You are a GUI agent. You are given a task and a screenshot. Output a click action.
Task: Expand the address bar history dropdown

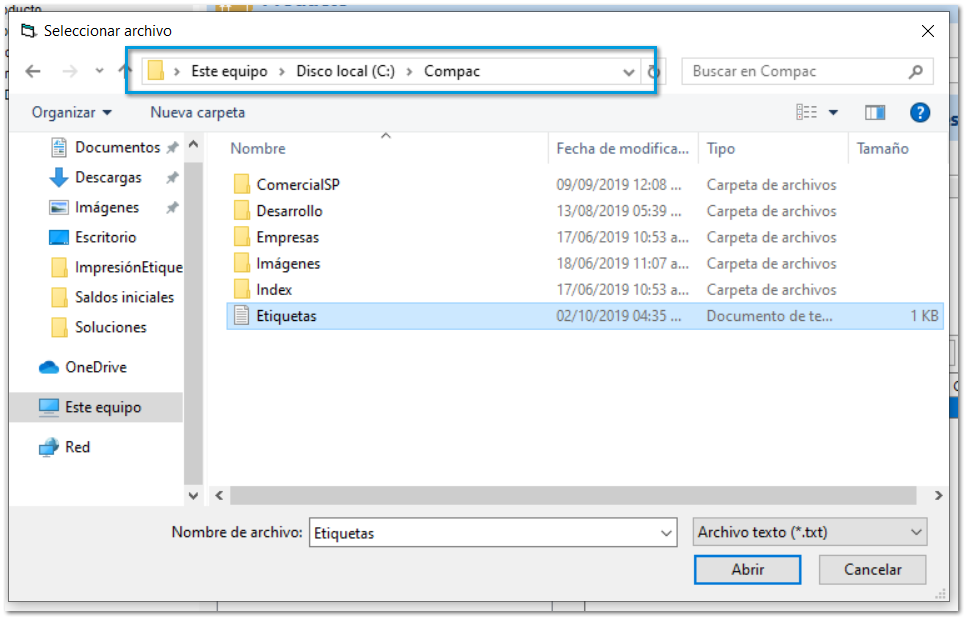pos(629,72)
